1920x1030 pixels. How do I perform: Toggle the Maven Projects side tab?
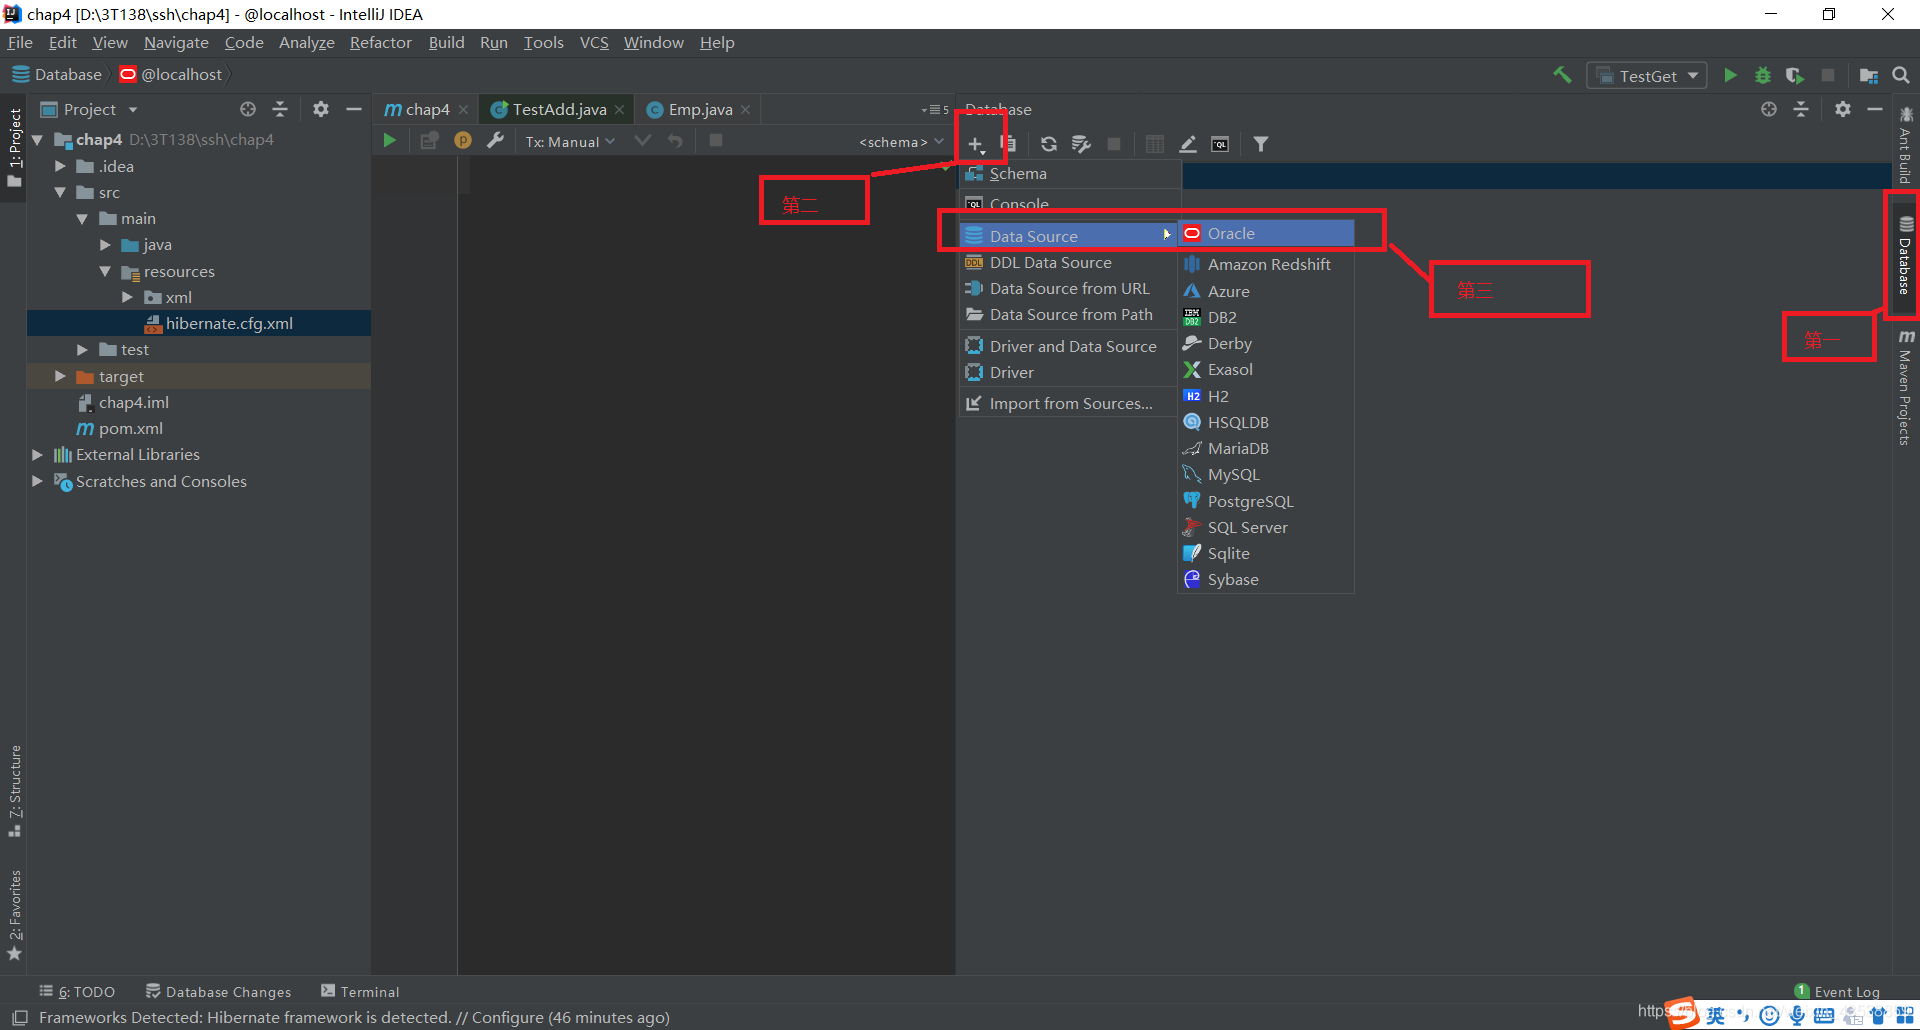coord(1905,387)
